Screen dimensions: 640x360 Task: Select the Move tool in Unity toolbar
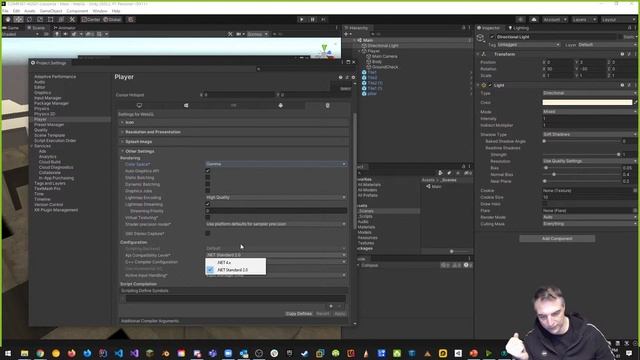click(18, 19)
